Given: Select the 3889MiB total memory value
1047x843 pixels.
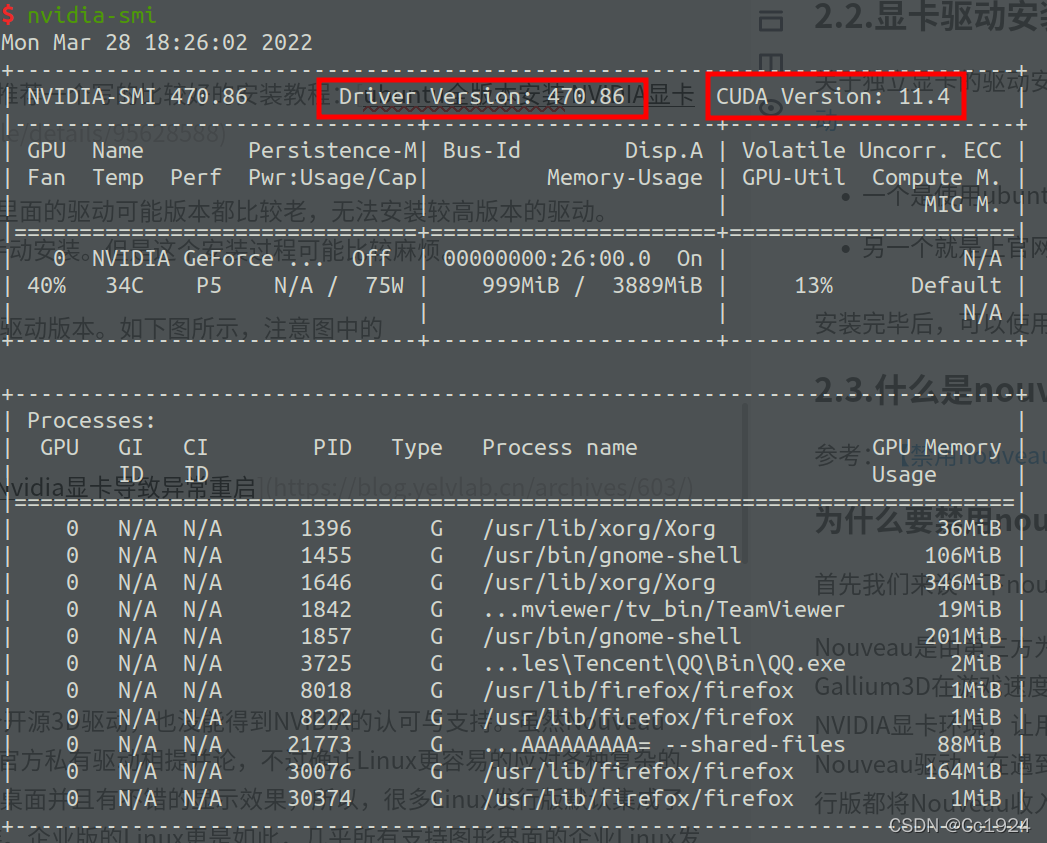Looking at the screenshot, I should tap(657, 286).
